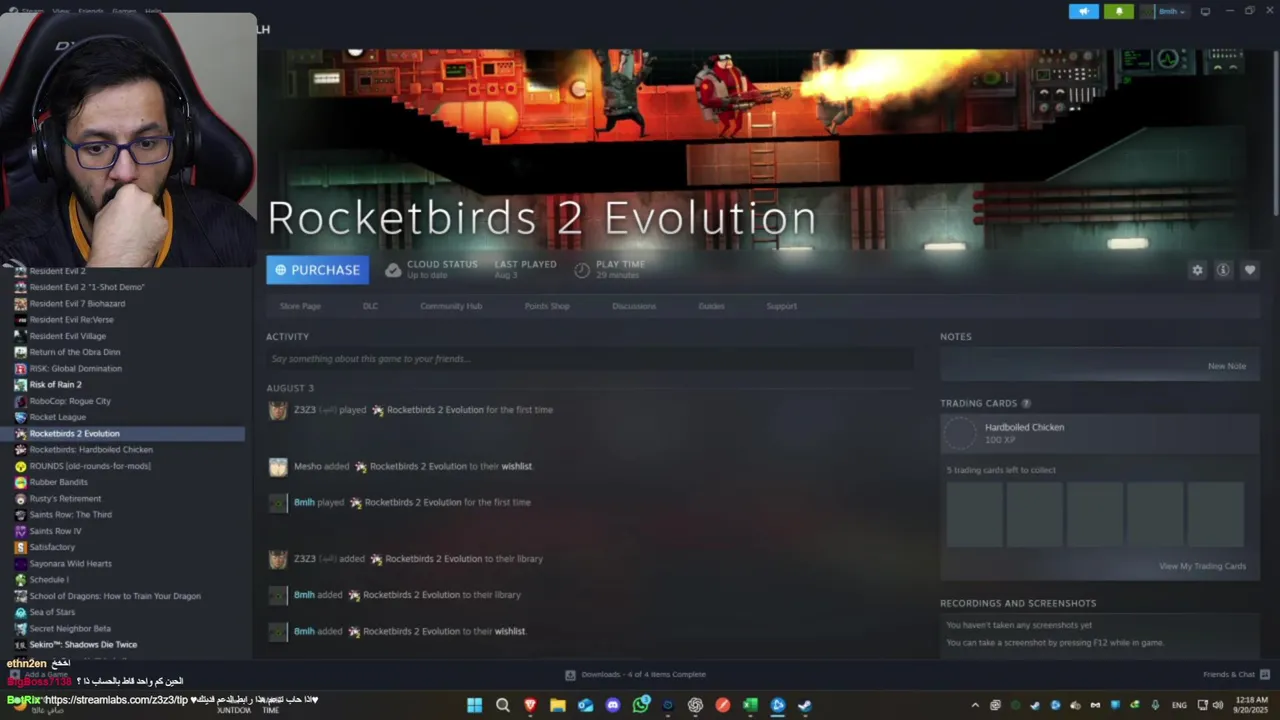Click Mesho user name in activity
The image size is (1280, 720).
[307, 466]
